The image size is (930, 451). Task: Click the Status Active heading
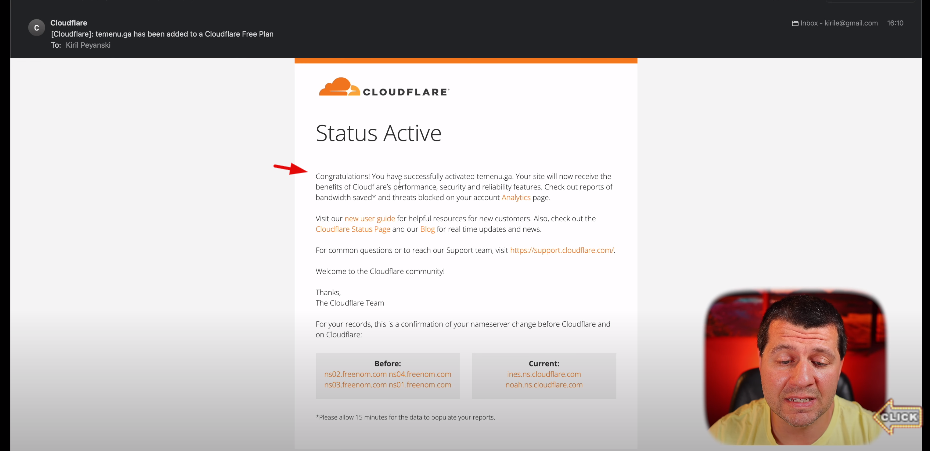coord(378,133)
